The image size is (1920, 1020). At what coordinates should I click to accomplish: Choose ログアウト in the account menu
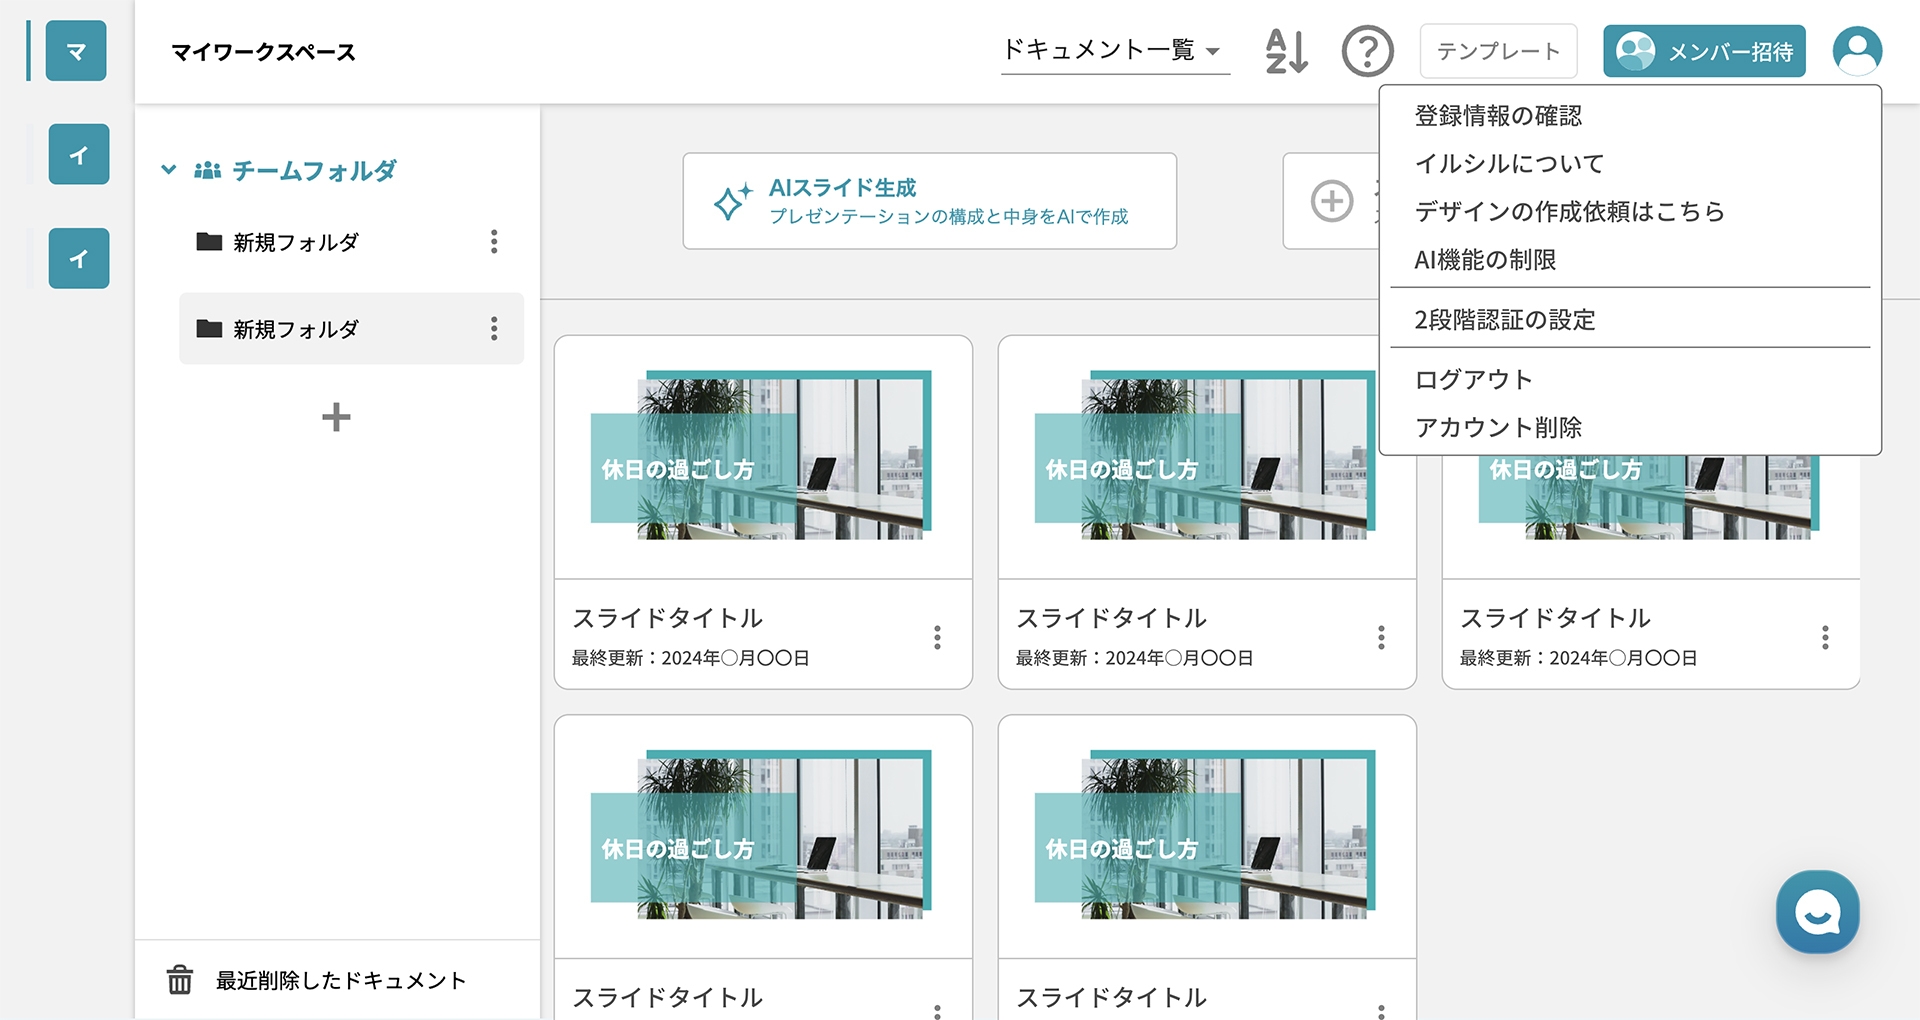pyautogui.click(x=1473, y=380)
